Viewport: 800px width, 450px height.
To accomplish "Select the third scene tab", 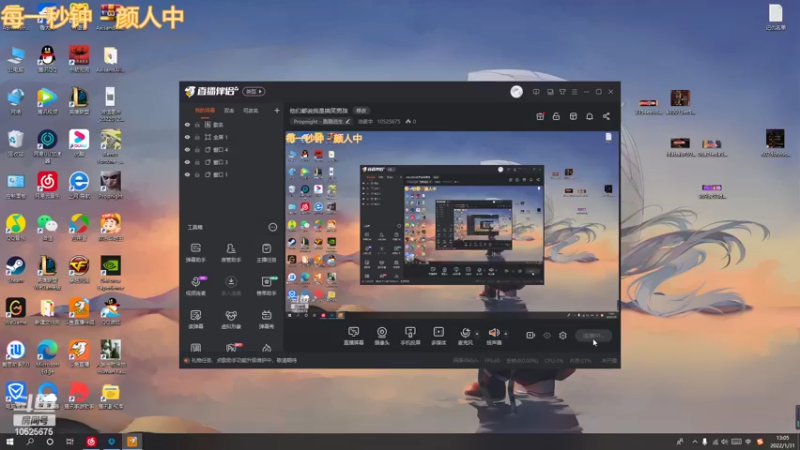I will point(251,111).
